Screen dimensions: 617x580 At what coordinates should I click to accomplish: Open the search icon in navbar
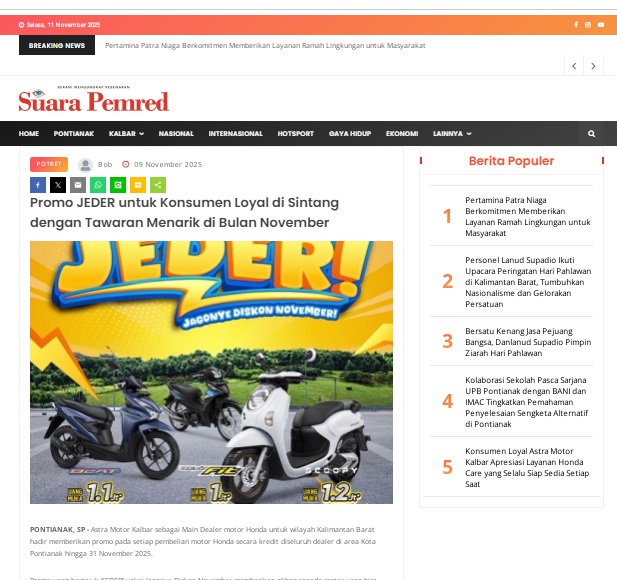[591, 133]
